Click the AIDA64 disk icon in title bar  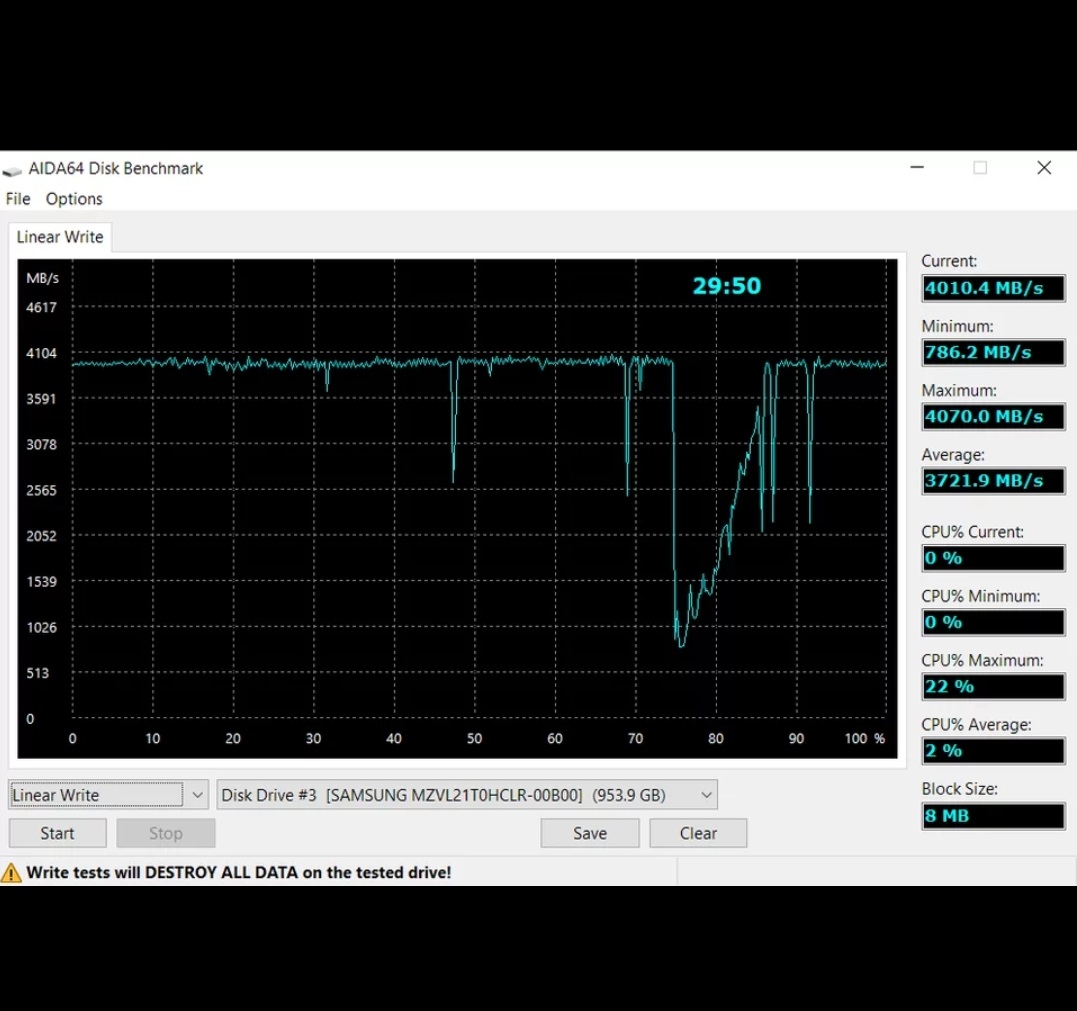12,170
